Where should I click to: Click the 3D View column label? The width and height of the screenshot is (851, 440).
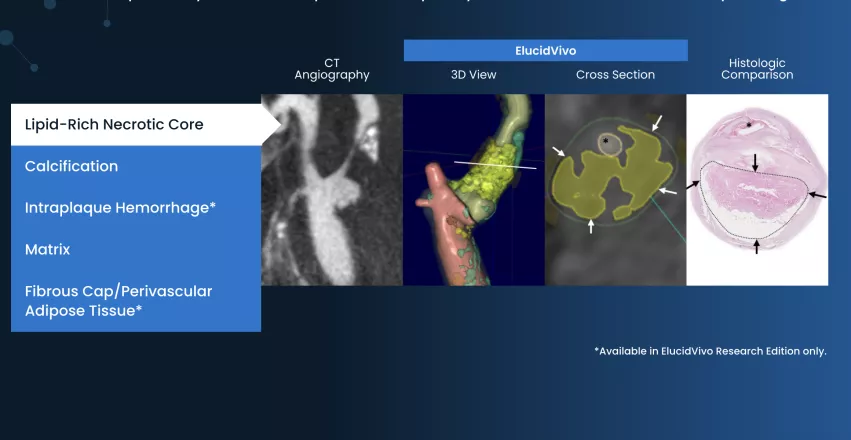[x=473, y=75]
